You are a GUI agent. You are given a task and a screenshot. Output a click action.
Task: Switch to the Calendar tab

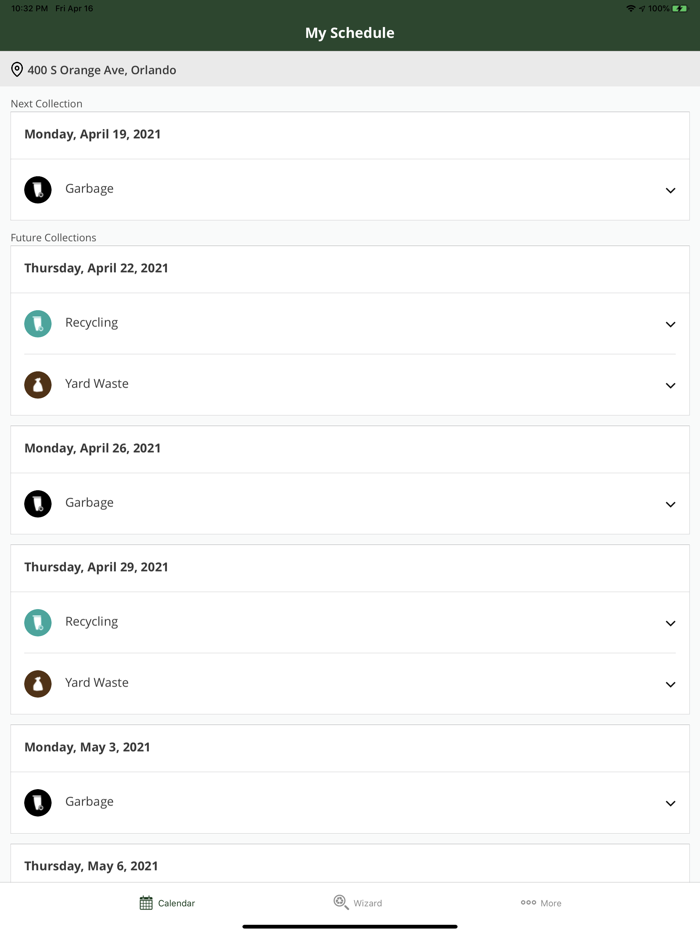point(167,903)
